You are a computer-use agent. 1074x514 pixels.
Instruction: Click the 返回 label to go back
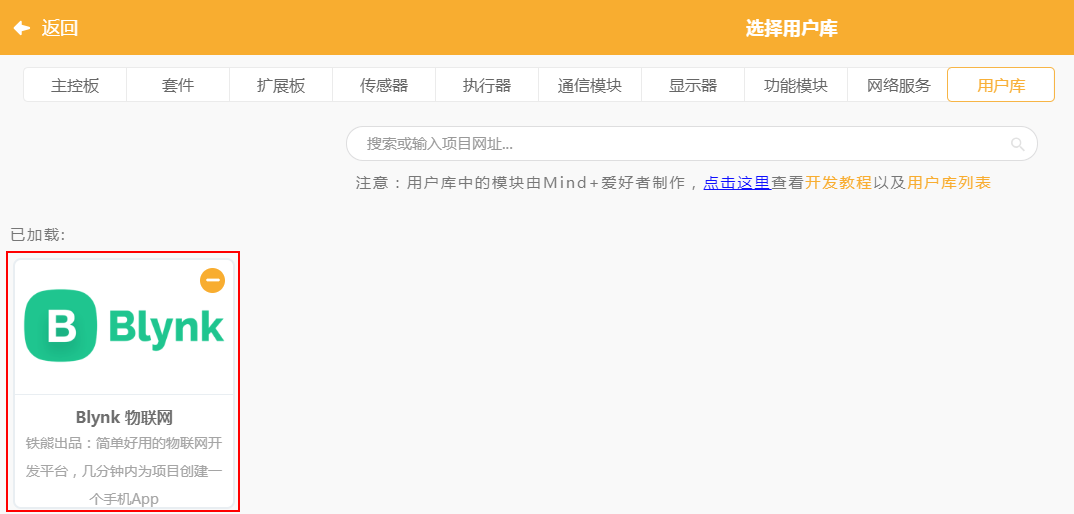point(60,28)
